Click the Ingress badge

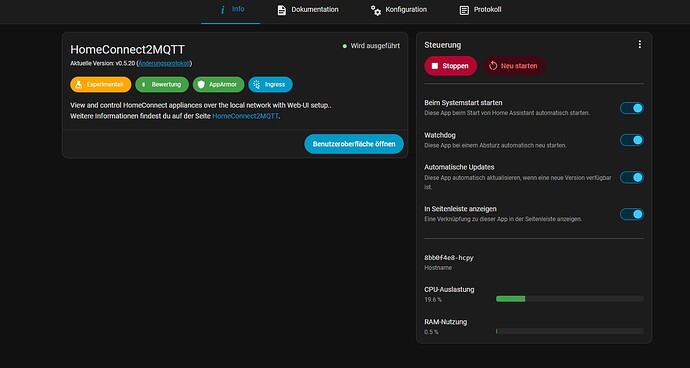(x=270, y=85)
